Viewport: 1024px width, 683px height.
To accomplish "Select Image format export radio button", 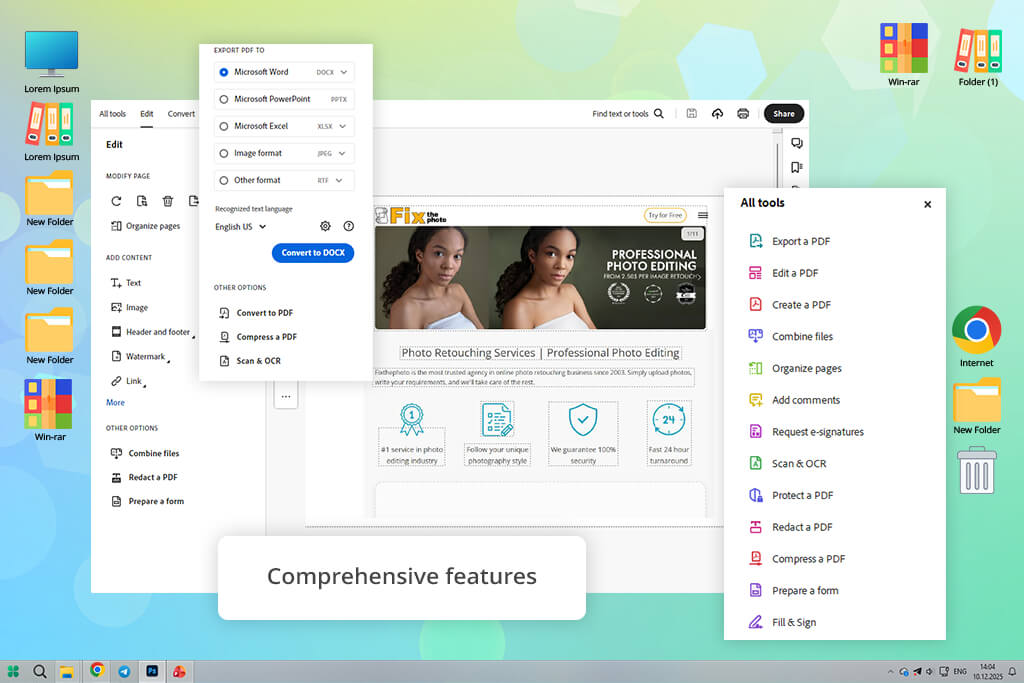I will tap(224, 153).
